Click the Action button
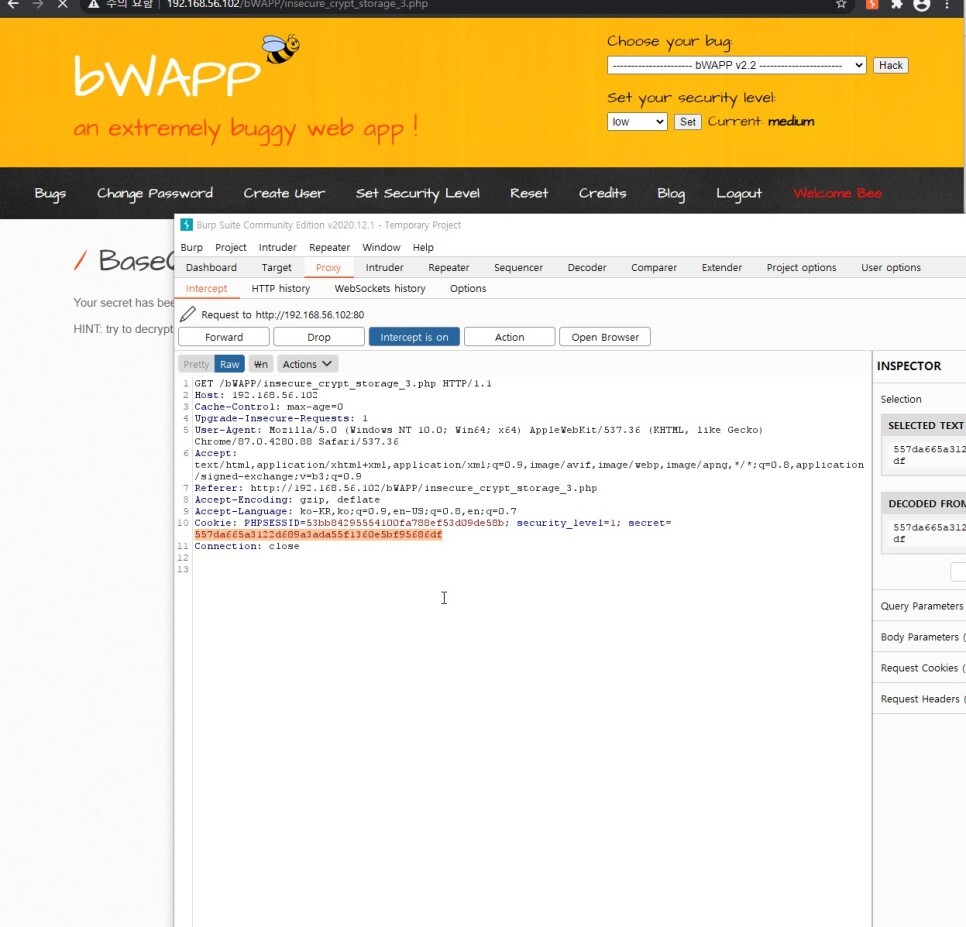The width and height of the screenshot is (966, 927). click(x=509, y=337)
